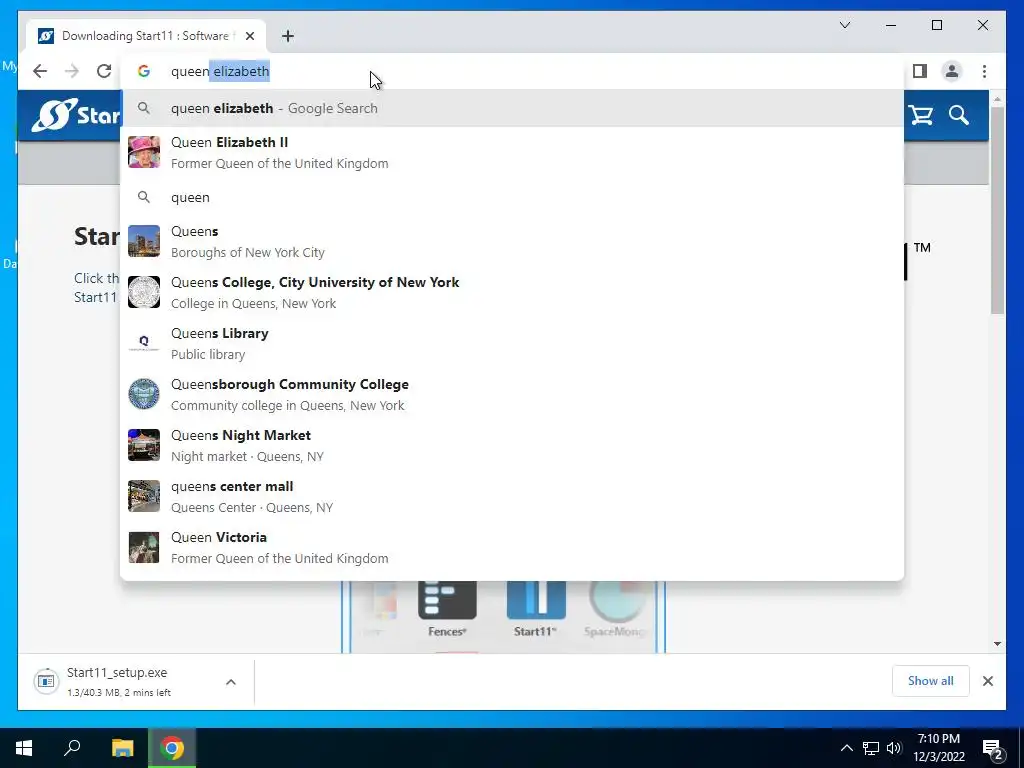The height and width of the screenshot is (768, 1024).
Task: Click the Stardock site search magnifier
Action: [x=959, y=116]
